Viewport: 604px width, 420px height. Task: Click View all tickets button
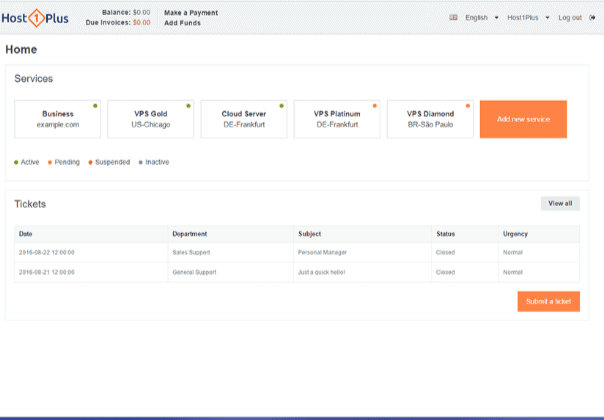coord(560,203)
